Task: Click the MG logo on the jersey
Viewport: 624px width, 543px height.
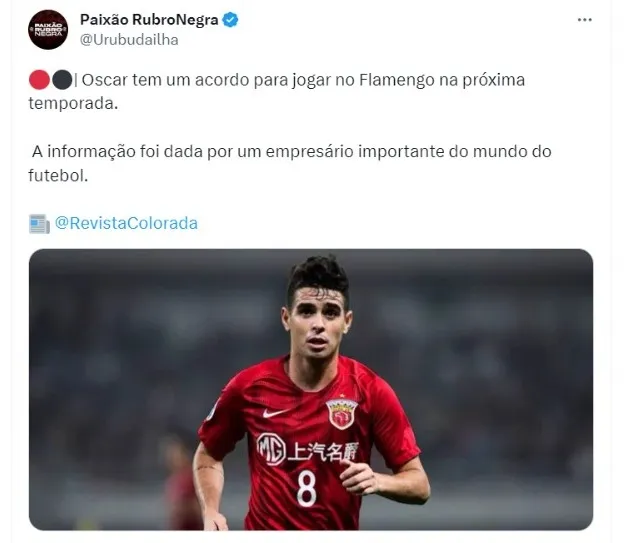Action: click(x=271, y=449)
